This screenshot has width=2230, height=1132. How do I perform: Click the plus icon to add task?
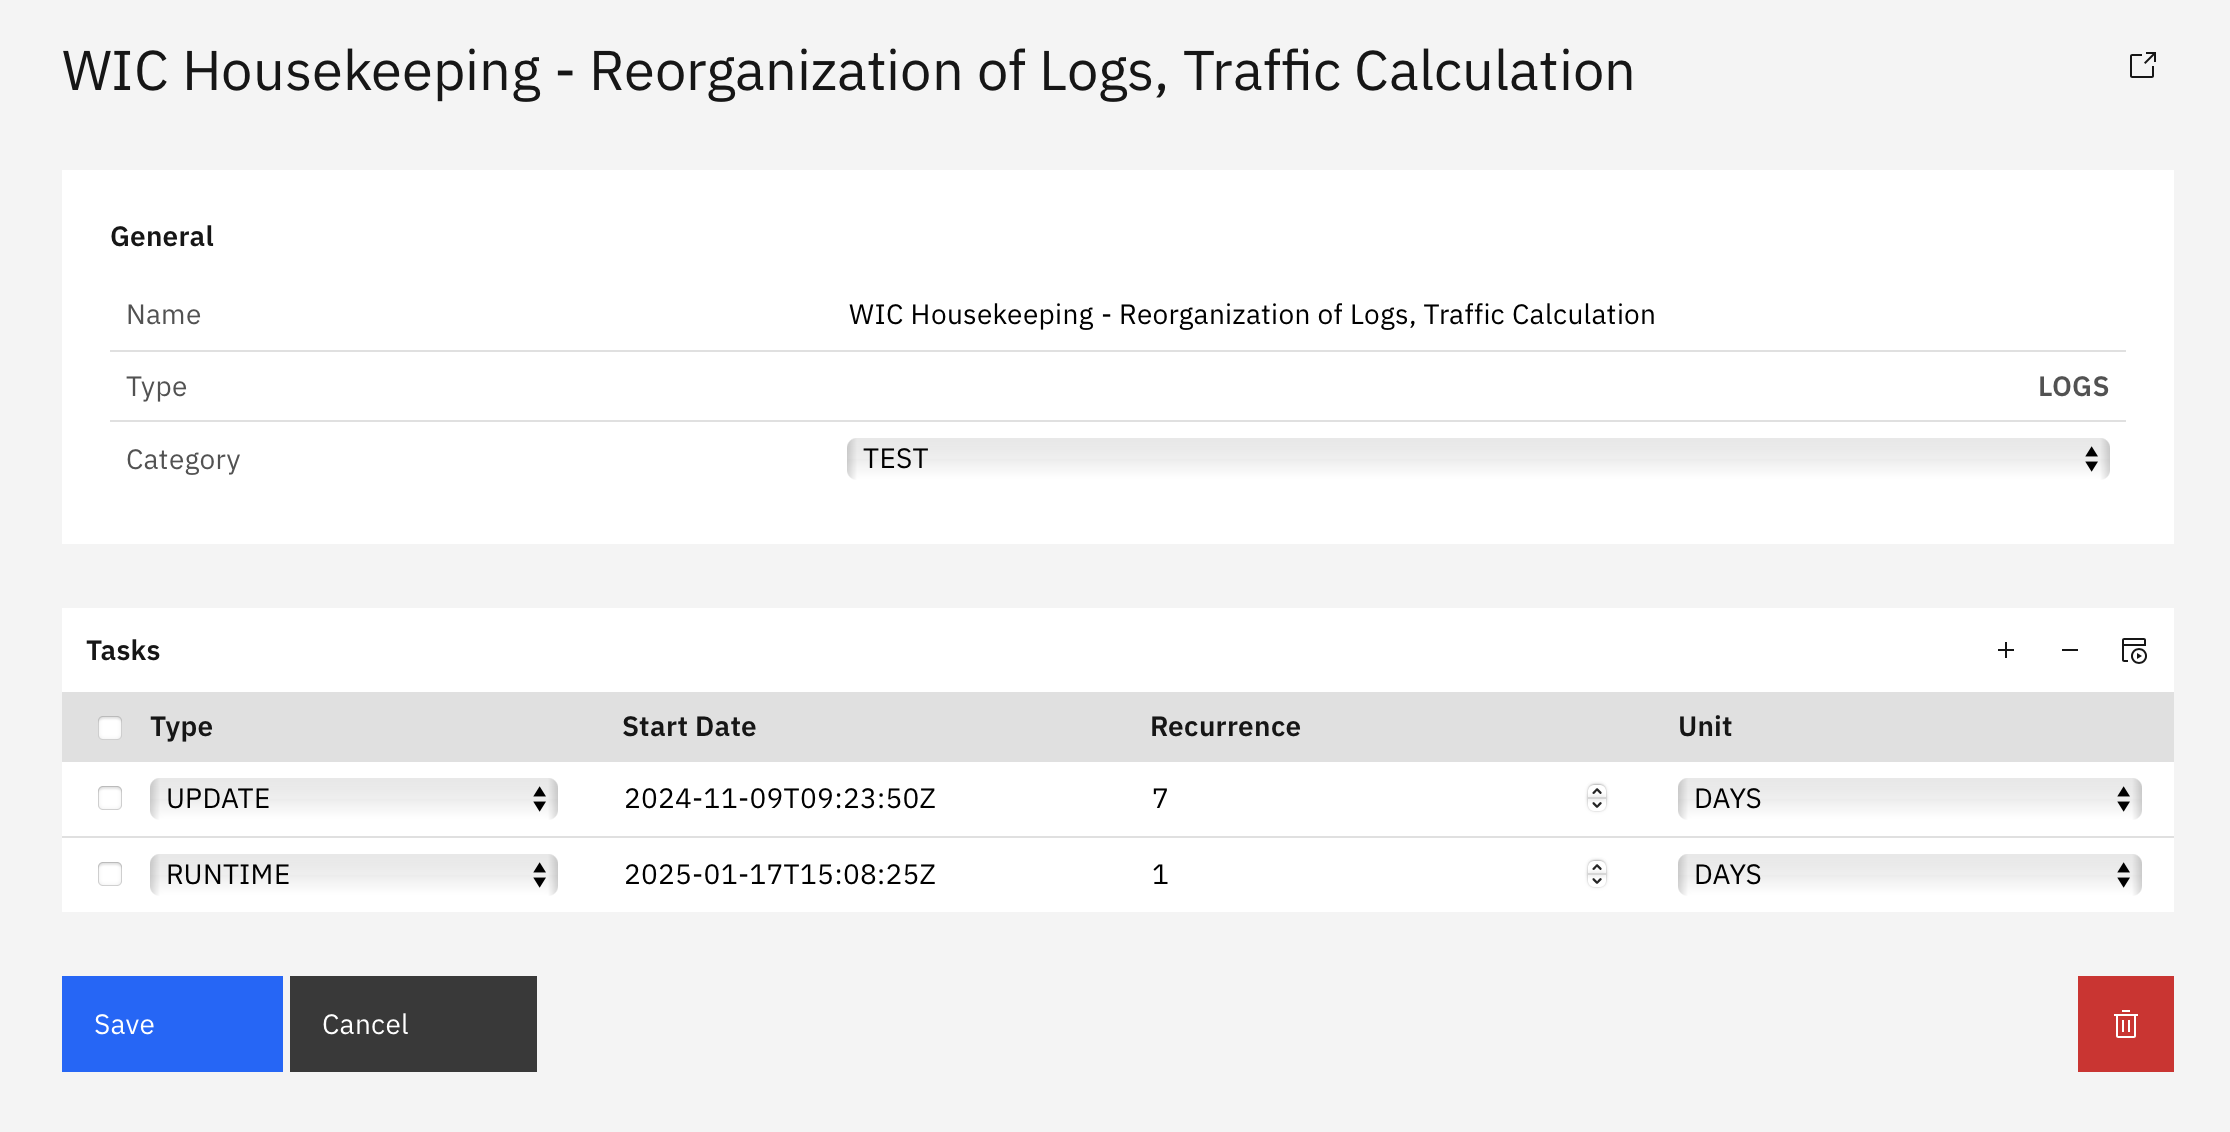[x=2005, y=651]
